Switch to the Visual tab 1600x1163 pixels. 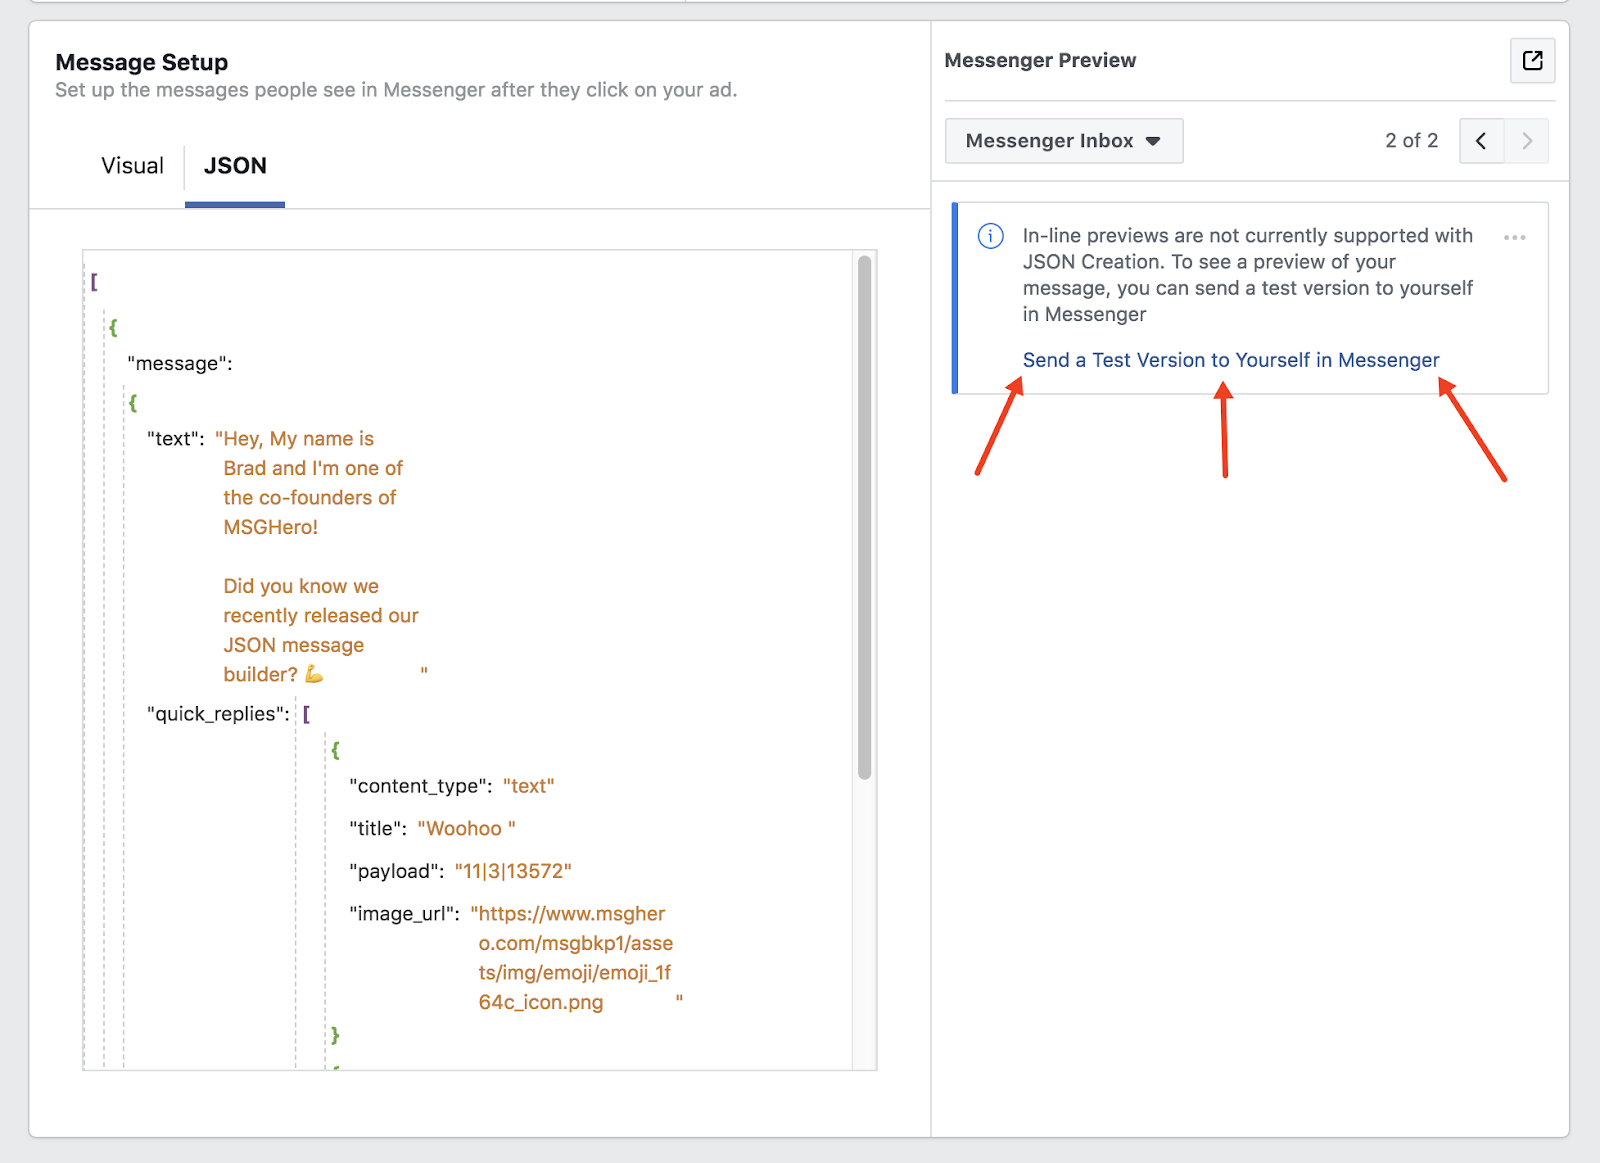(132, 166)
